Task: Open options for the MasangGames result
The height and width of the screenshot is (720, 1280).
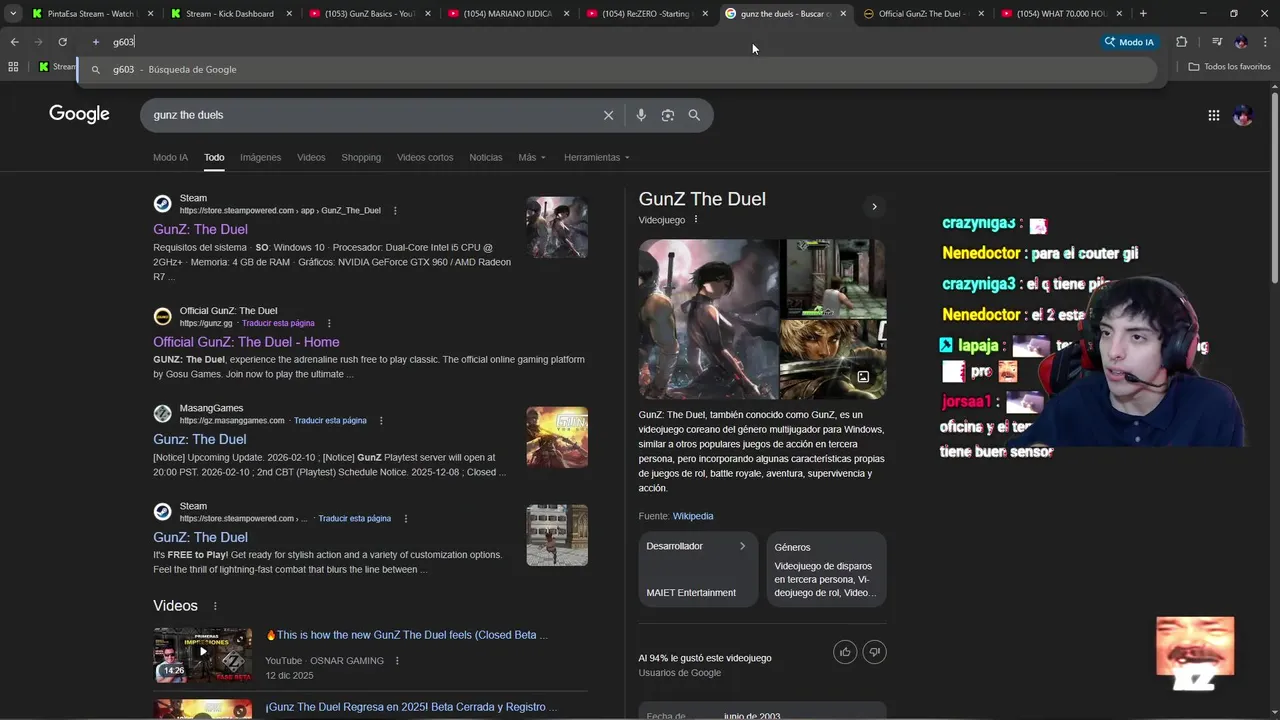Action: tap(381, 421)
